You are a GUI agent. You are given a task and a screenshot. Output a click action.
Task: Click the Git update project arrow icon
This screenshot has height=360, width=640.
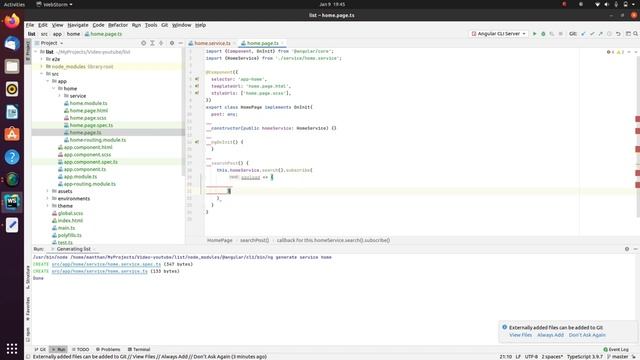pyautogui.click(x=583, y=34)
